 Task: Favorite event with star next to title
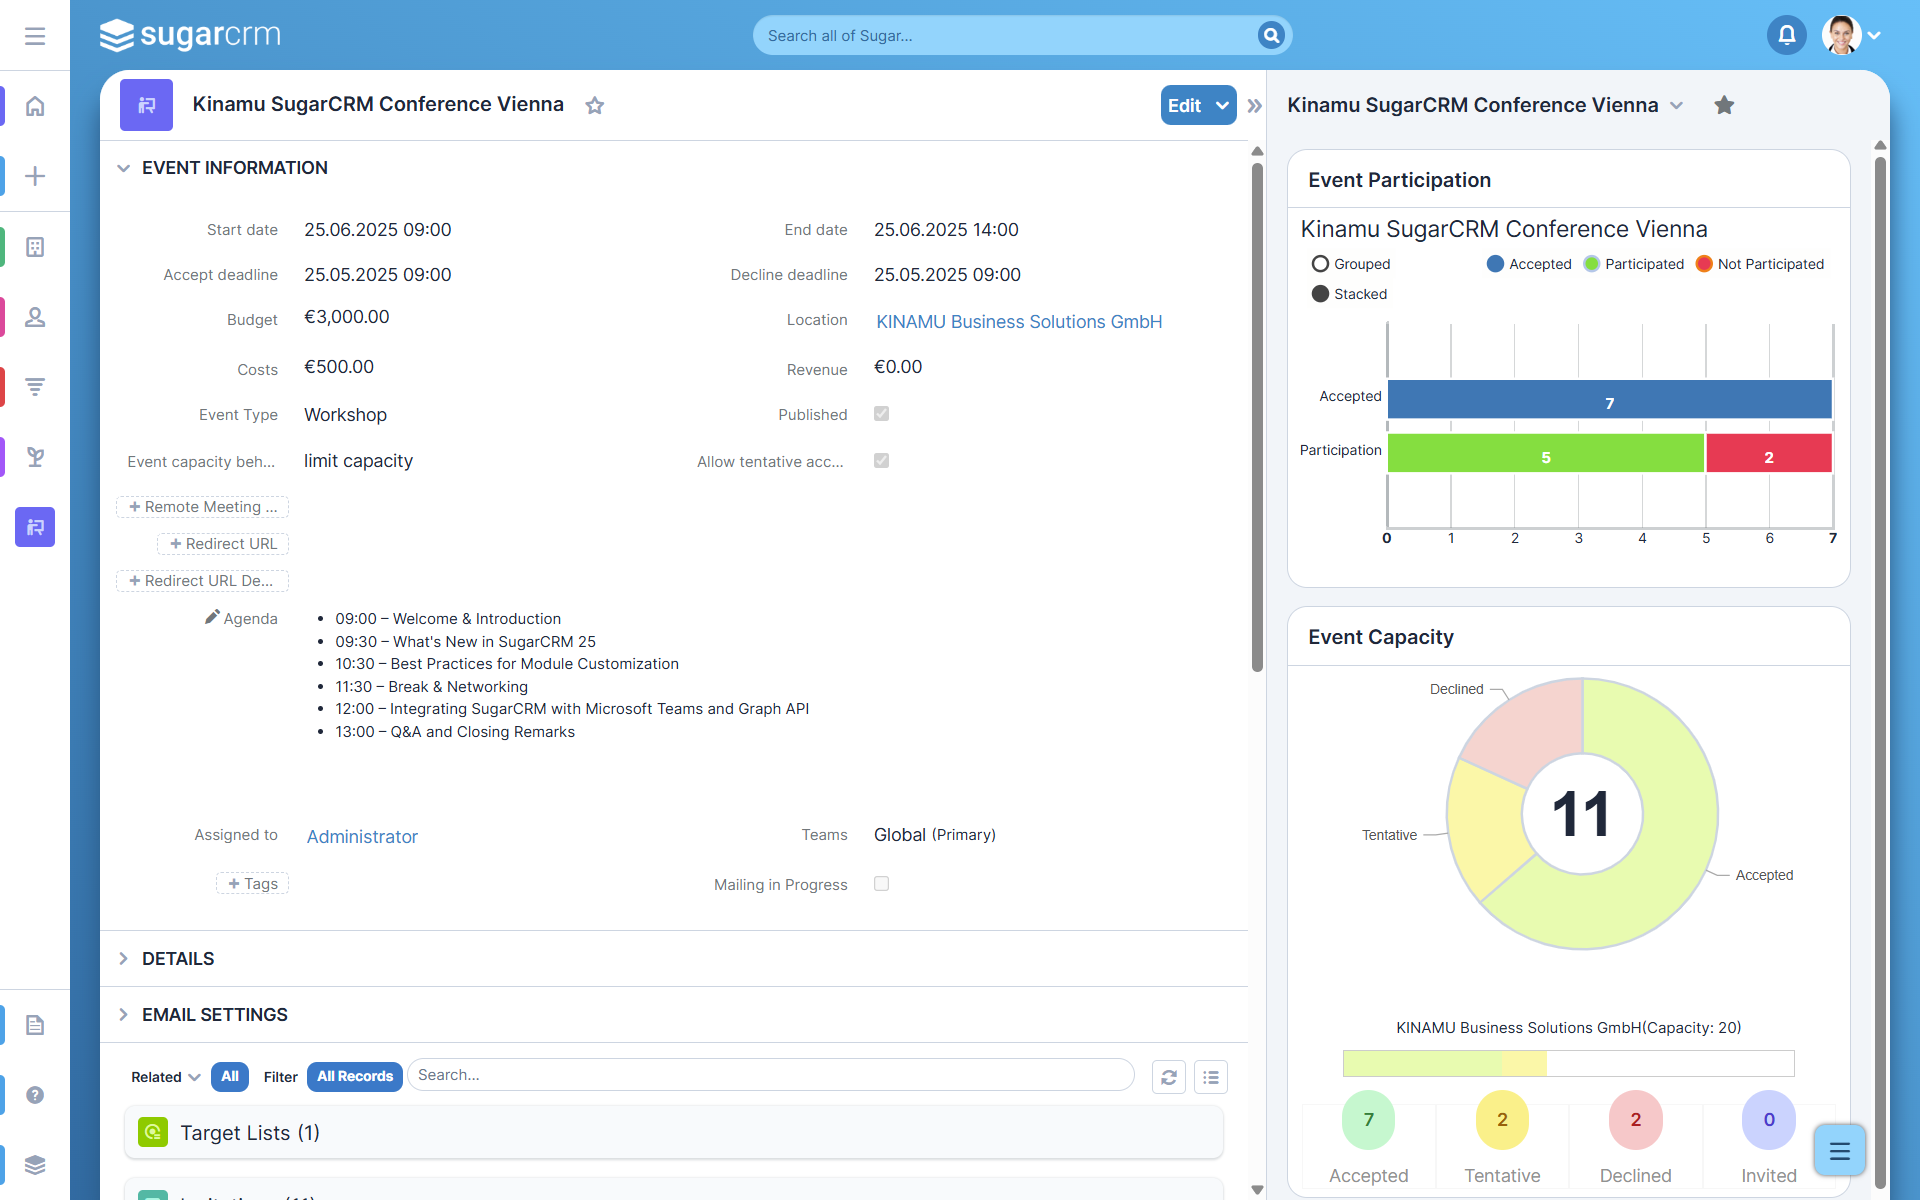(x=595, y=106)
